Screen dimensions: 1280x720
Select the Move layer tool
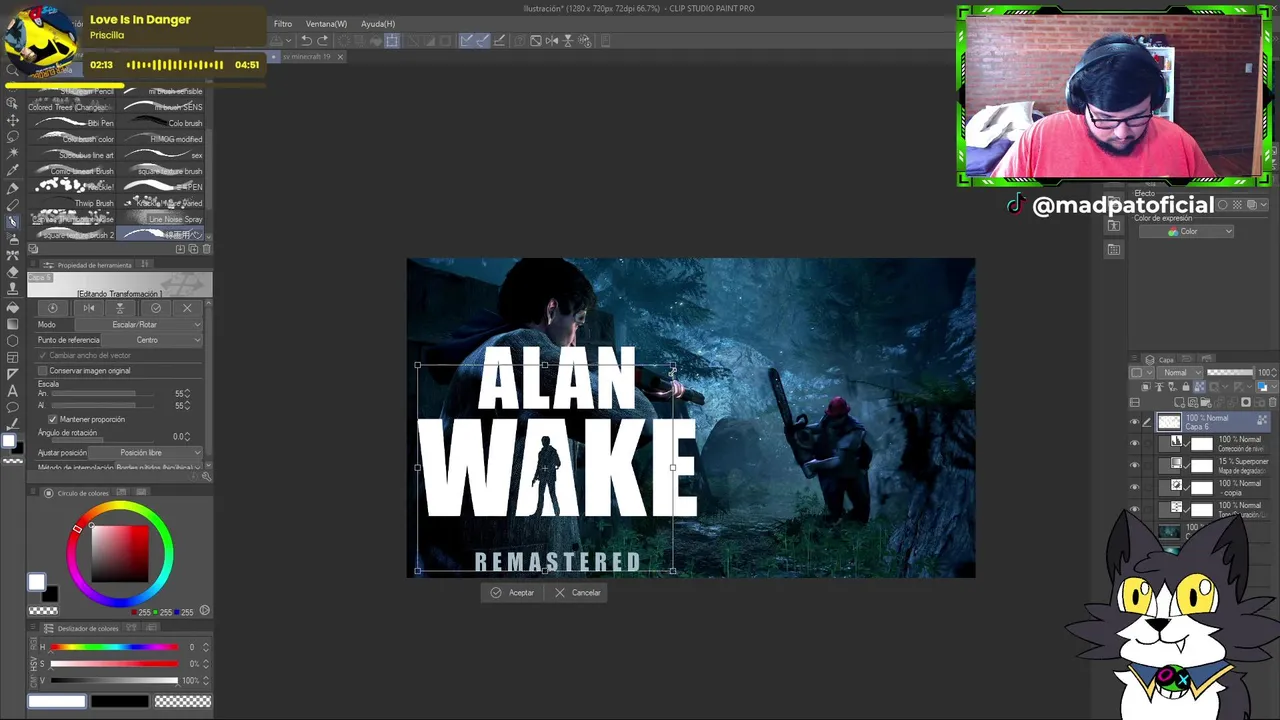[12, 120]
